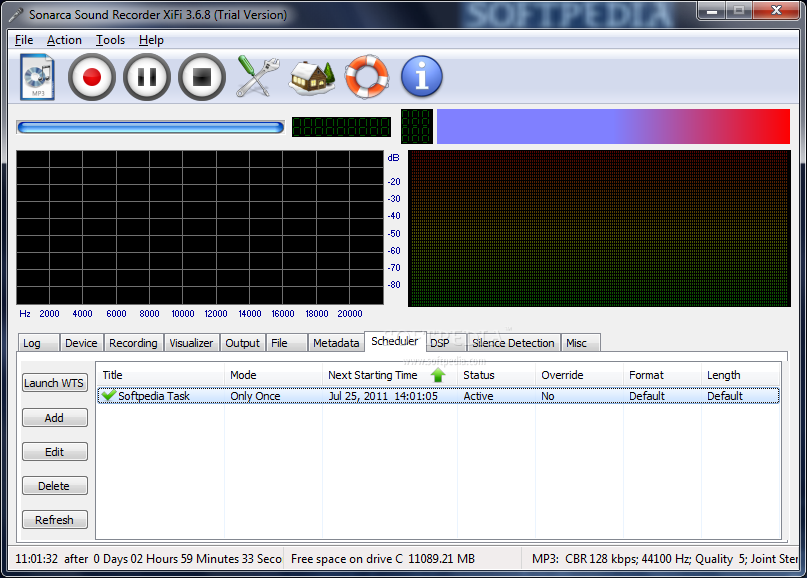Click the green checkmark of Softpedia Task

tap(108, 395)
